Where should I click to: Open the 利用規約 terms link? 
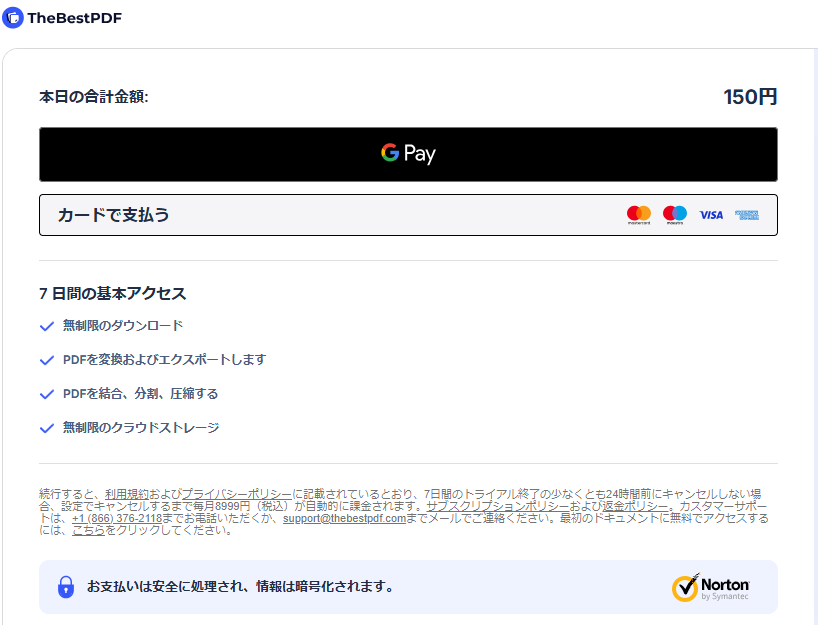coord(127,494)
